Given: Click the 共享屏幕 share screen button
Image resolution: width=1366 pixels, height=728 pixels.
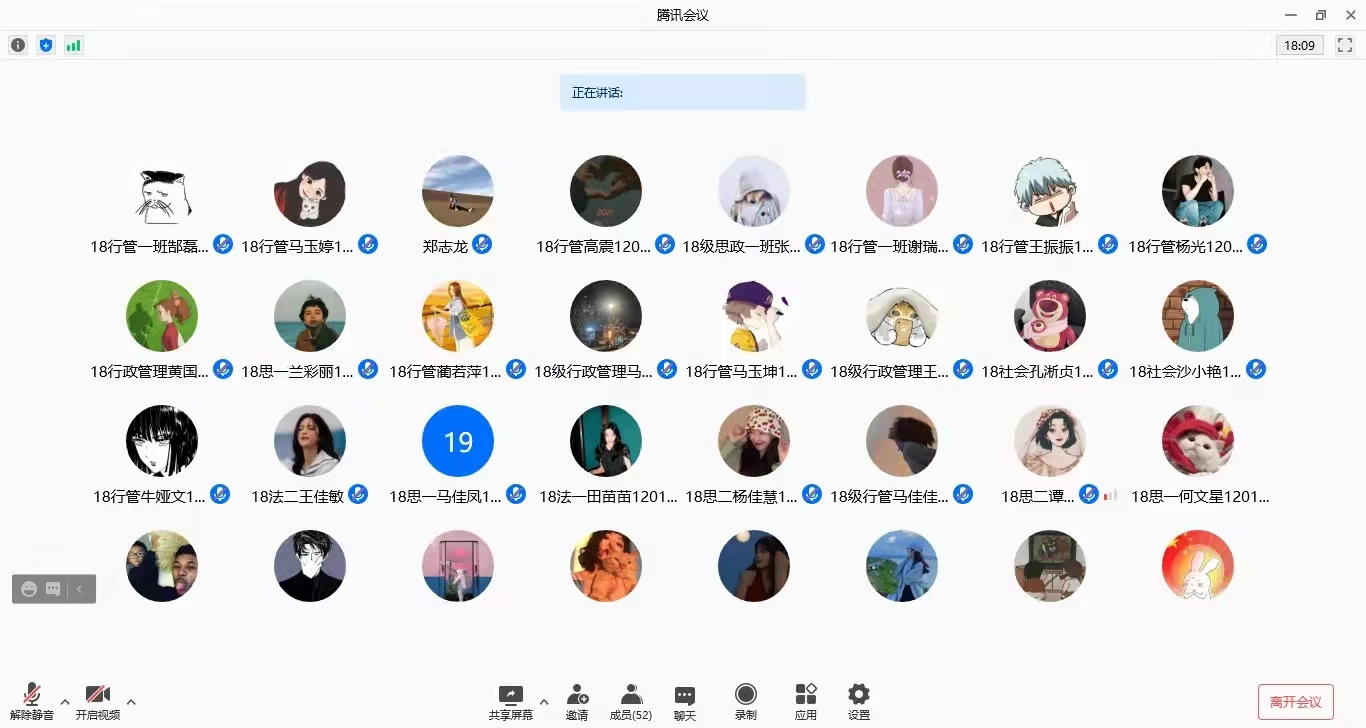Looking at the screenshot, I should (x=510, y=702).
